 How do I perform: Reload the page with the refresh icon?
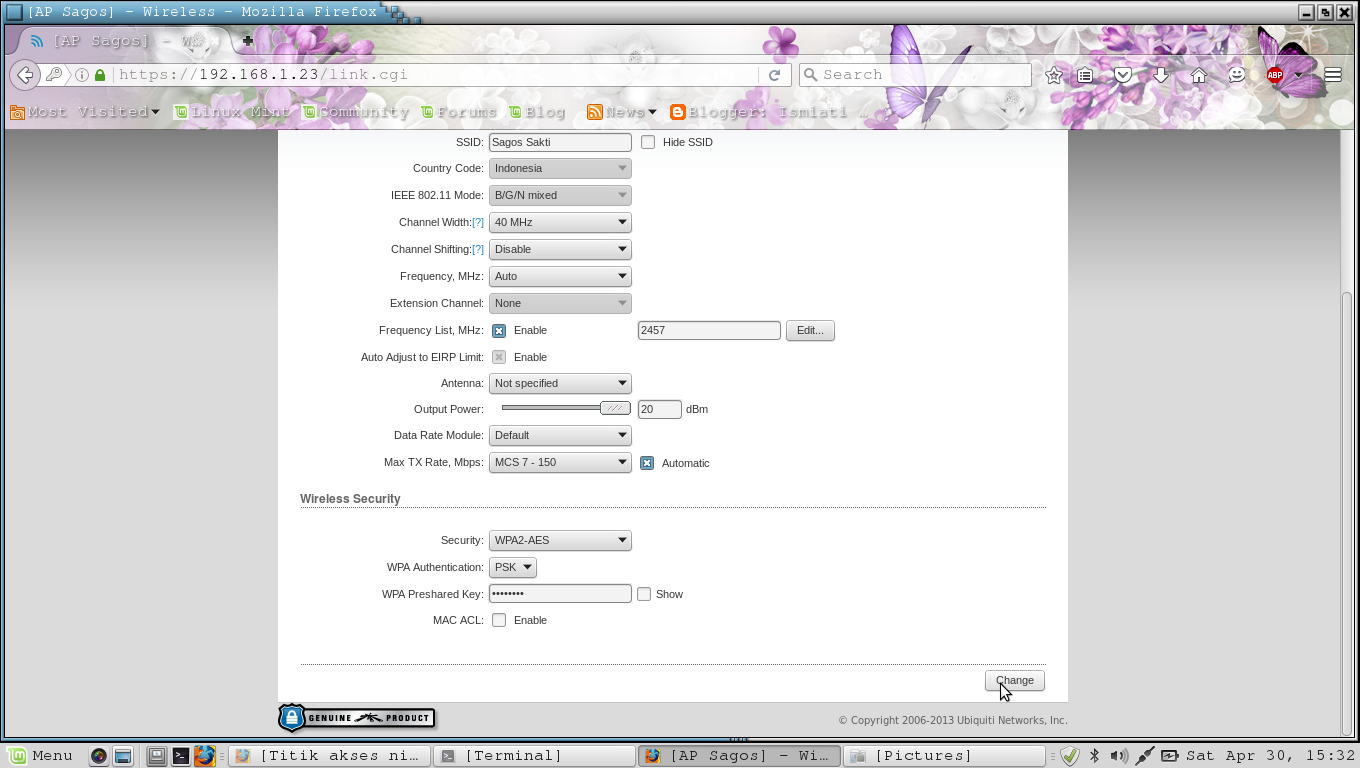(x=775, y=74)
